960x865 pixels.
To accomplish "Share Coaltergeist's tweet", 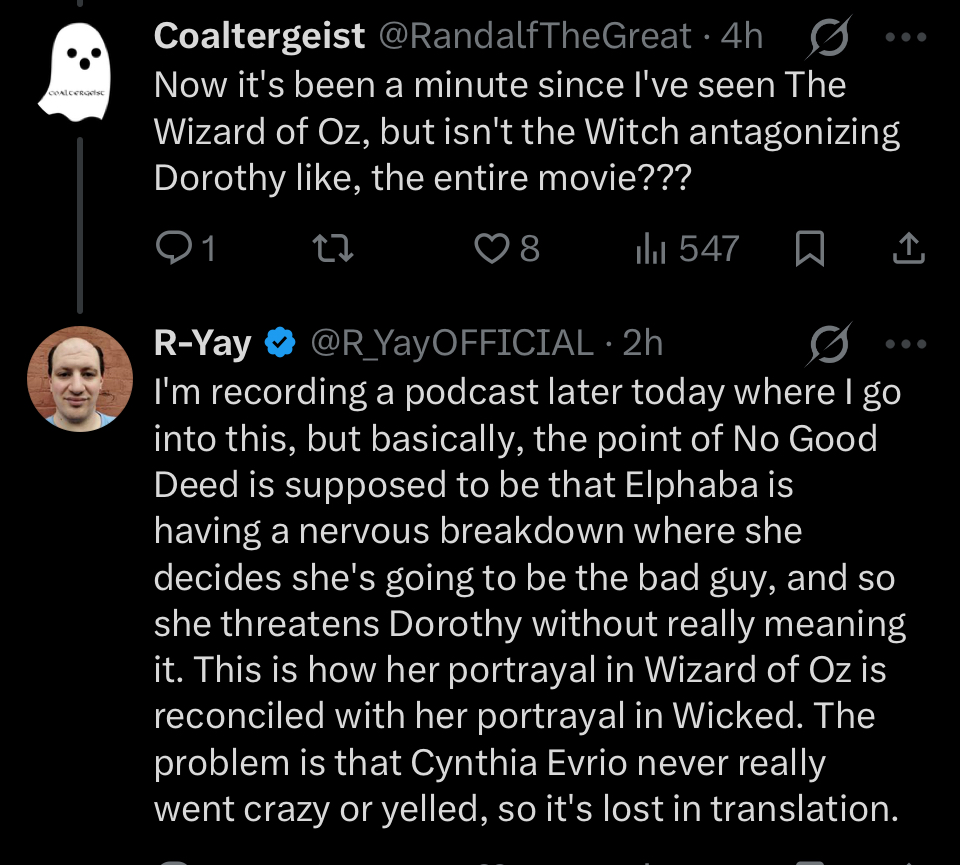I will point(906,248).
